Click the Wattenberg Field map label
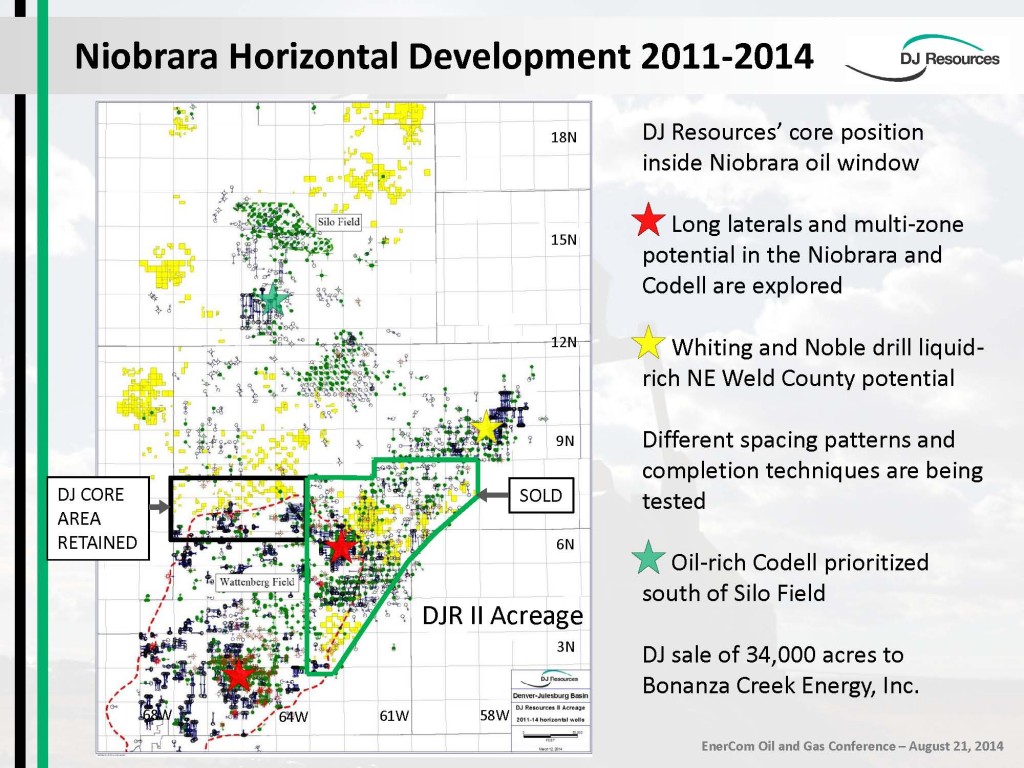This screenshot has height=768, width=1024. point(257,582)
